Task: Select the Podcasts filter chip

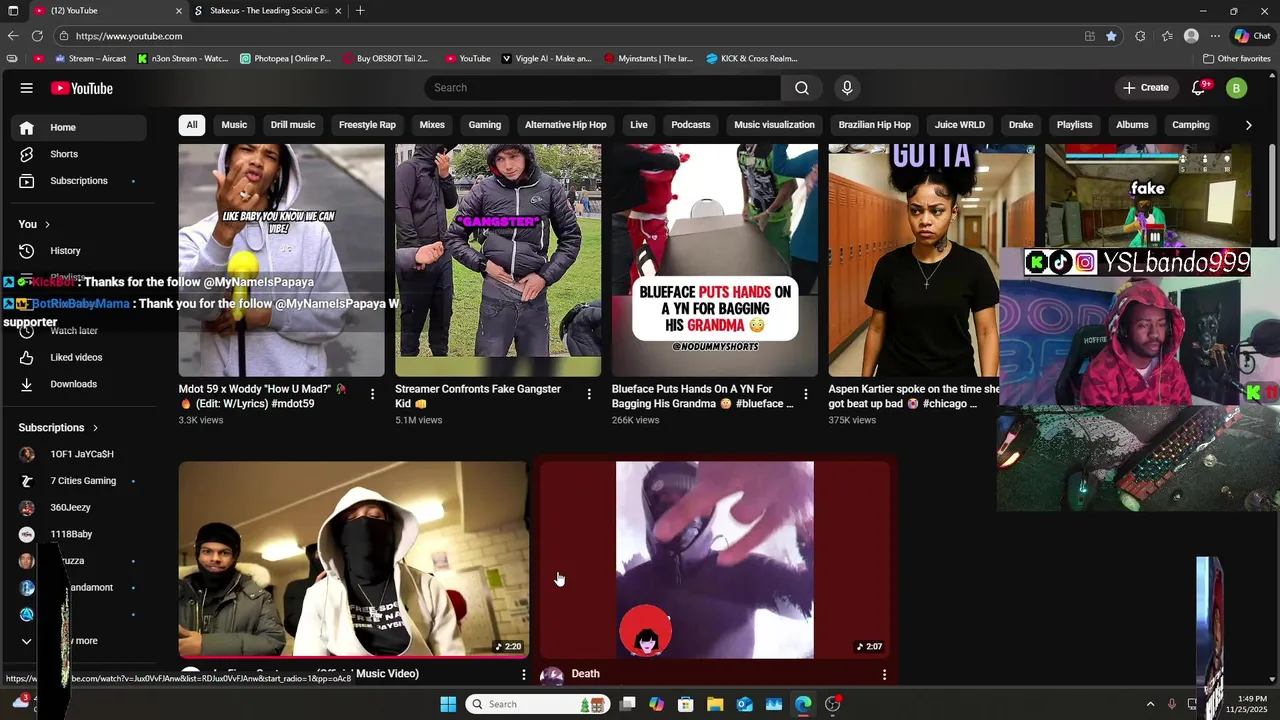Action: [x=691, y=125]
